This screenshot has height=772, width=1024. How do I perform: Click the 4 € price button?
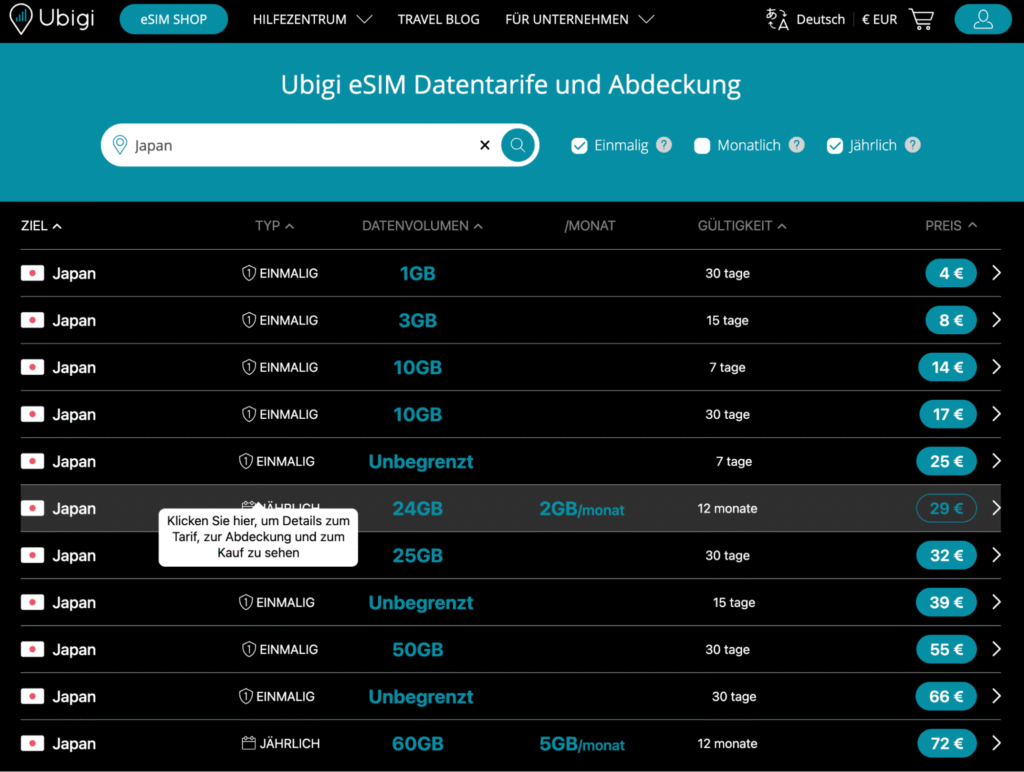(950, 273)
